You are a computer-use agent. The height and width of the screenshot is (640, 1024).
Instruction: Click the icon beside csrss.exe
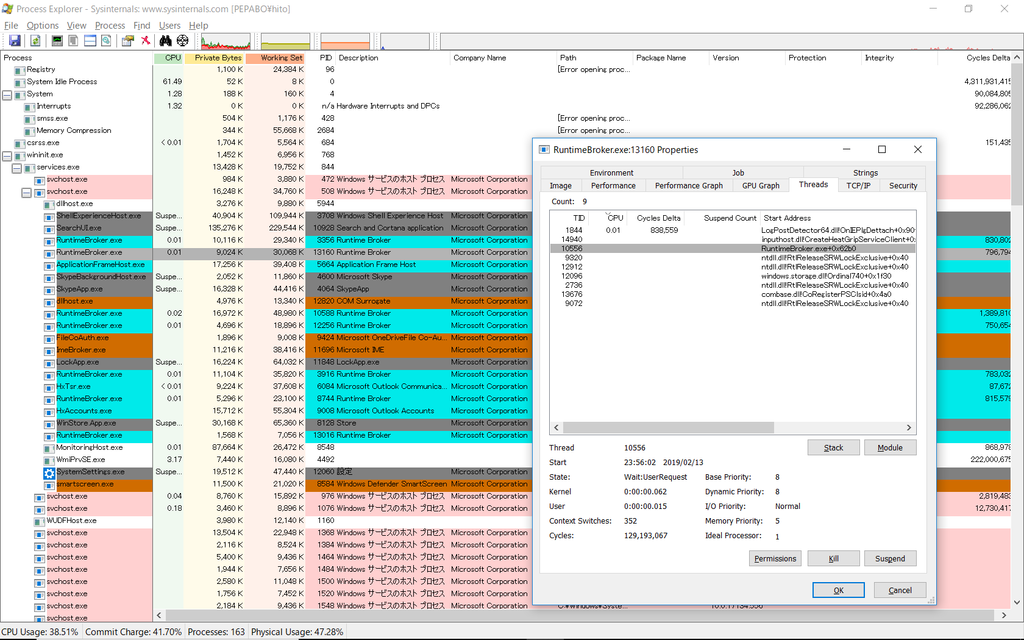pyautogui.click(x=20, y=142)
